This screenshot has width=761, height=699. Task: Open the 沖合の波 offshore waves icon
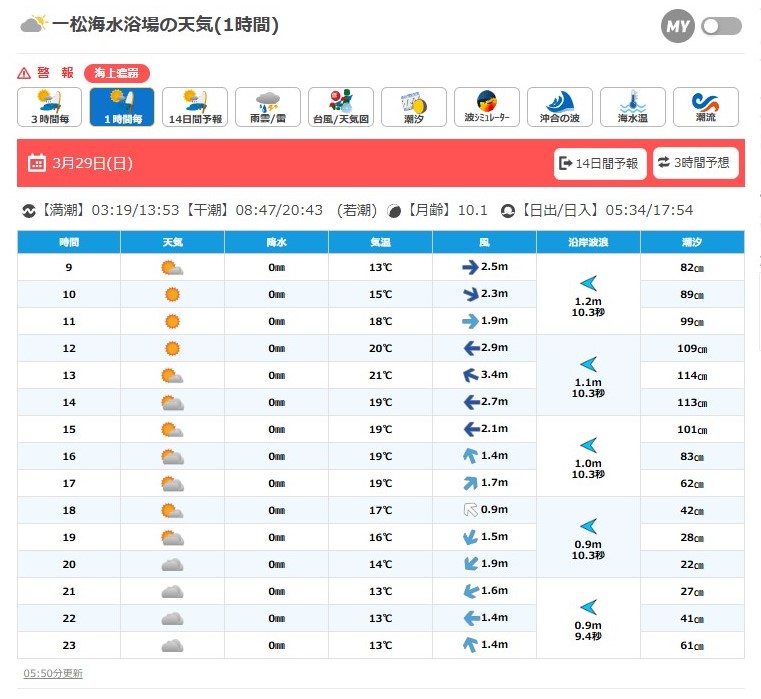click(560, 107)
